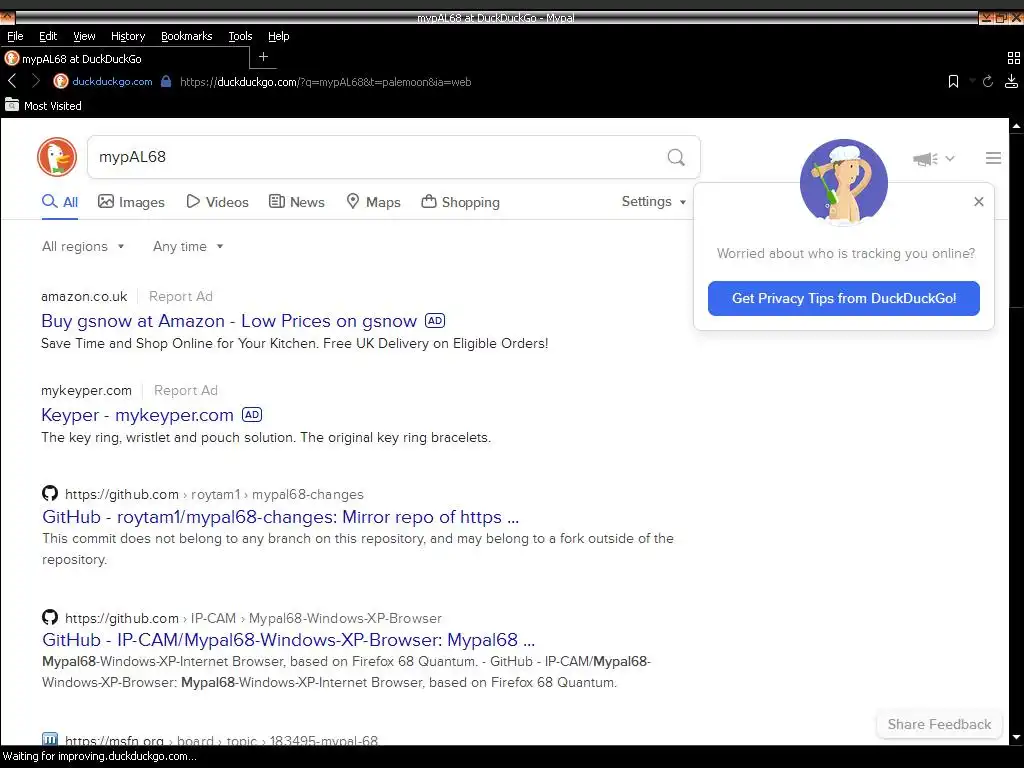This screenshot has width=1024, height=768.
Task: Open the DuckDuckGo hamburger menu
Action: [993, 158]
